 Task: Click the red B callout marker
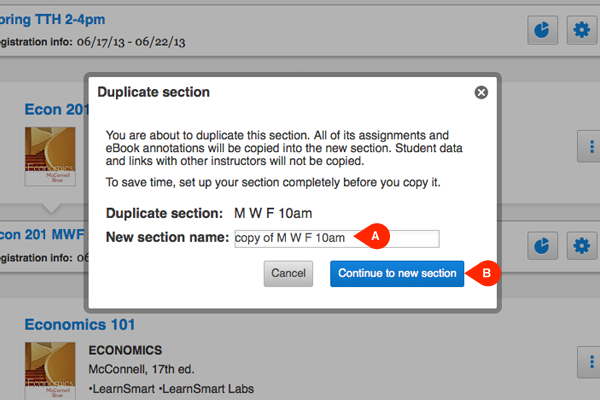[485, 273]
